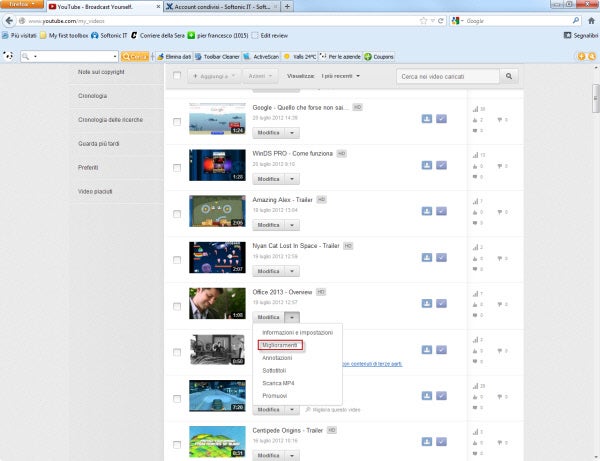This screenshot has width=600, height=461.
Task: Click the Elimina dati toolbar item
Action: pyautogui.click(x=174, y=57)
